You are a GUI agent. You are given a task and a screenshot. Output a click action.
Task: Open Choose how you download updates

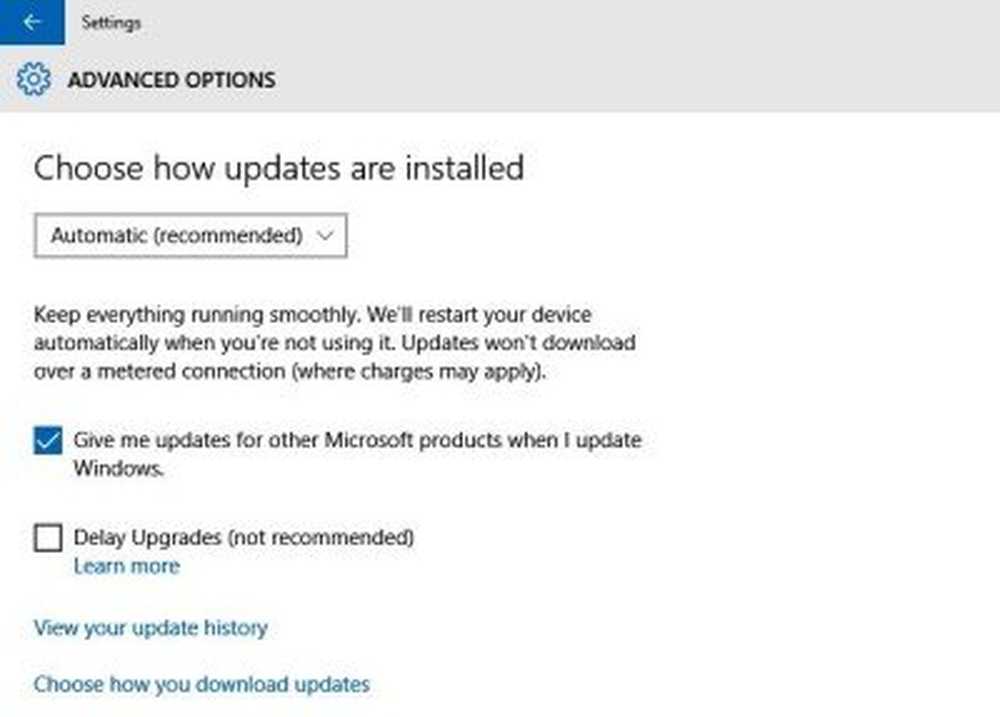(x=201, y=685)
